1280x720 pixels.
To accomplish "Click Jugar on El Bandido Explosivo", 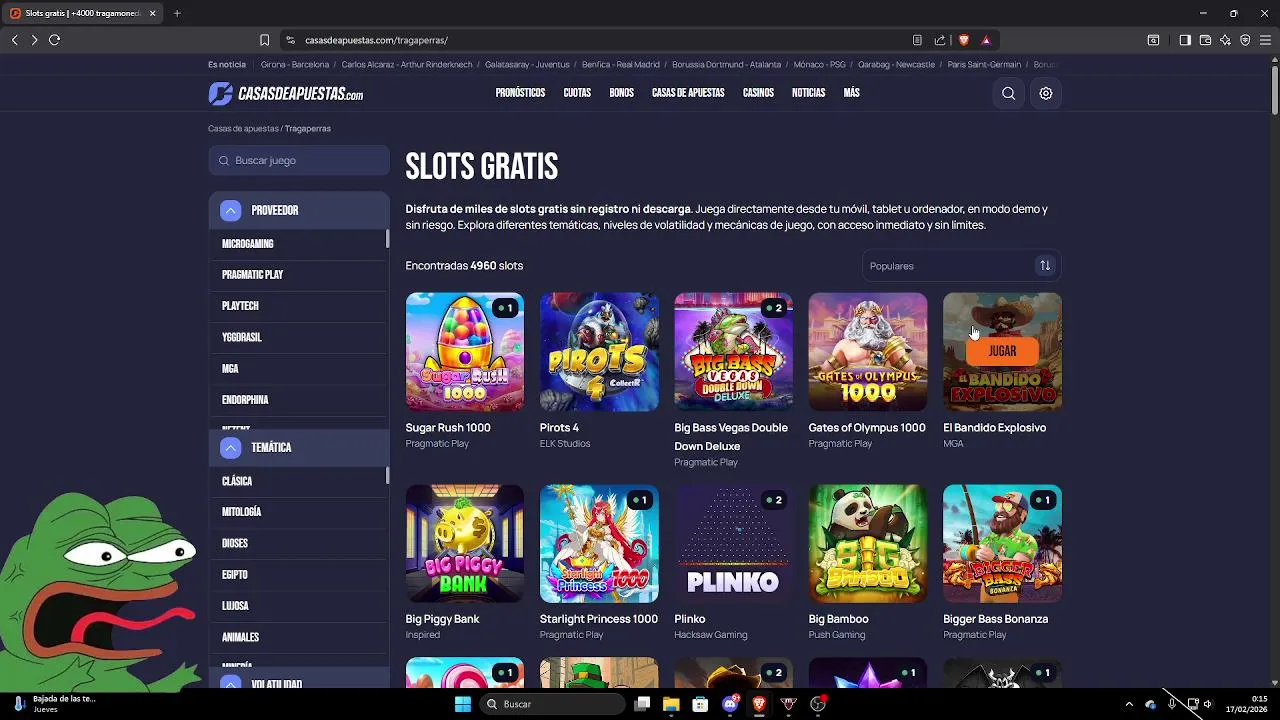I will click(x=1002, y=351).
